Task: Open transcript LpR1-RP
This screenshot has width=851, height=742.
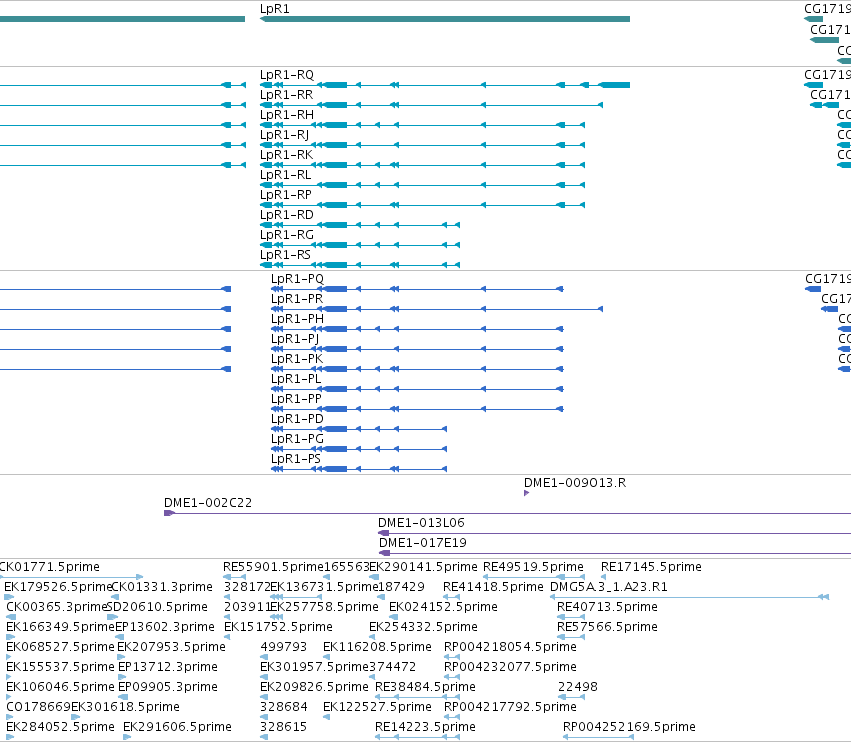Action: pyautogui.click(x=285, y=195)
